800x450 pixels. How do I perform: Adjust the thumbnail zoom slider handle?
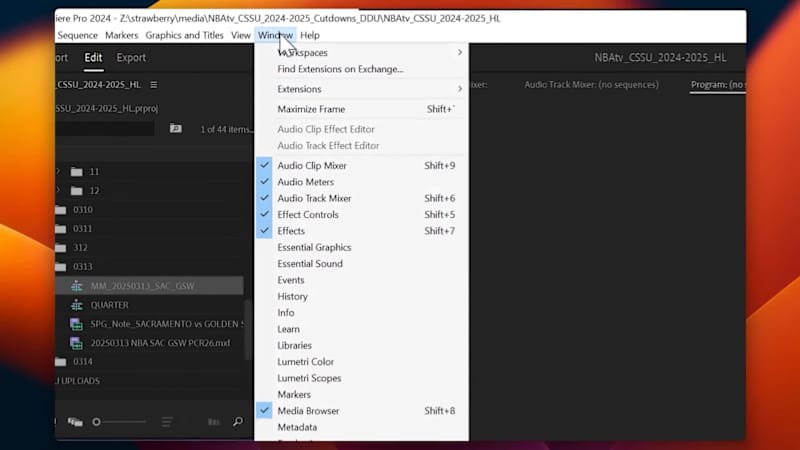point(96,422)
